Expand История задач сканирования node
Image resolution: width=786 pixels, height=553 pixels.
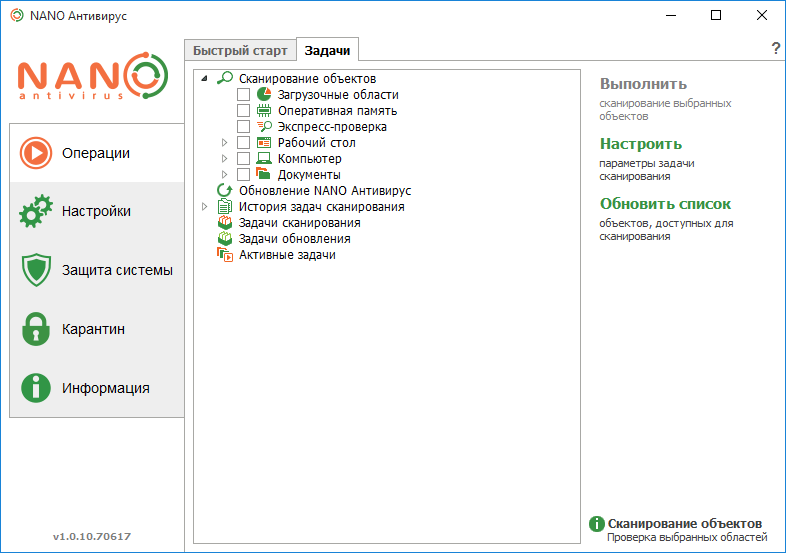point(204,207)
